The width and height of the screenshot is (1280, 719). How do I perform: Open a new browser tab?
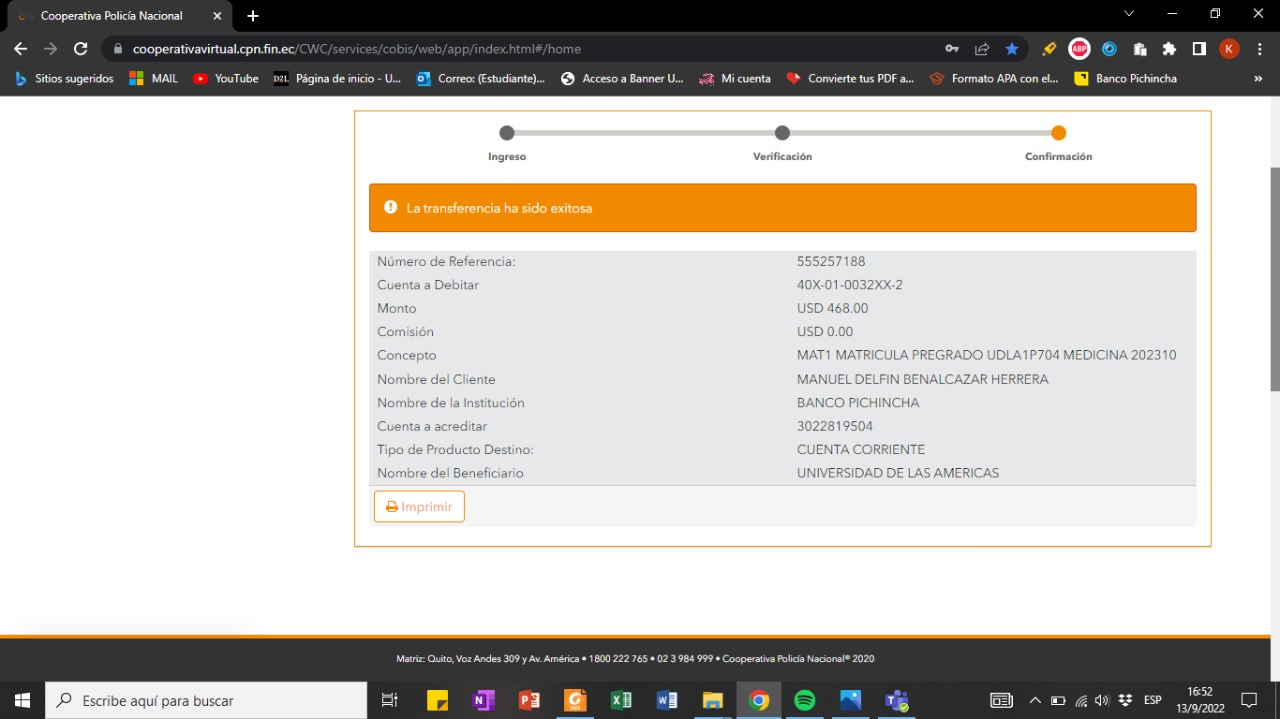pos(253,16)
